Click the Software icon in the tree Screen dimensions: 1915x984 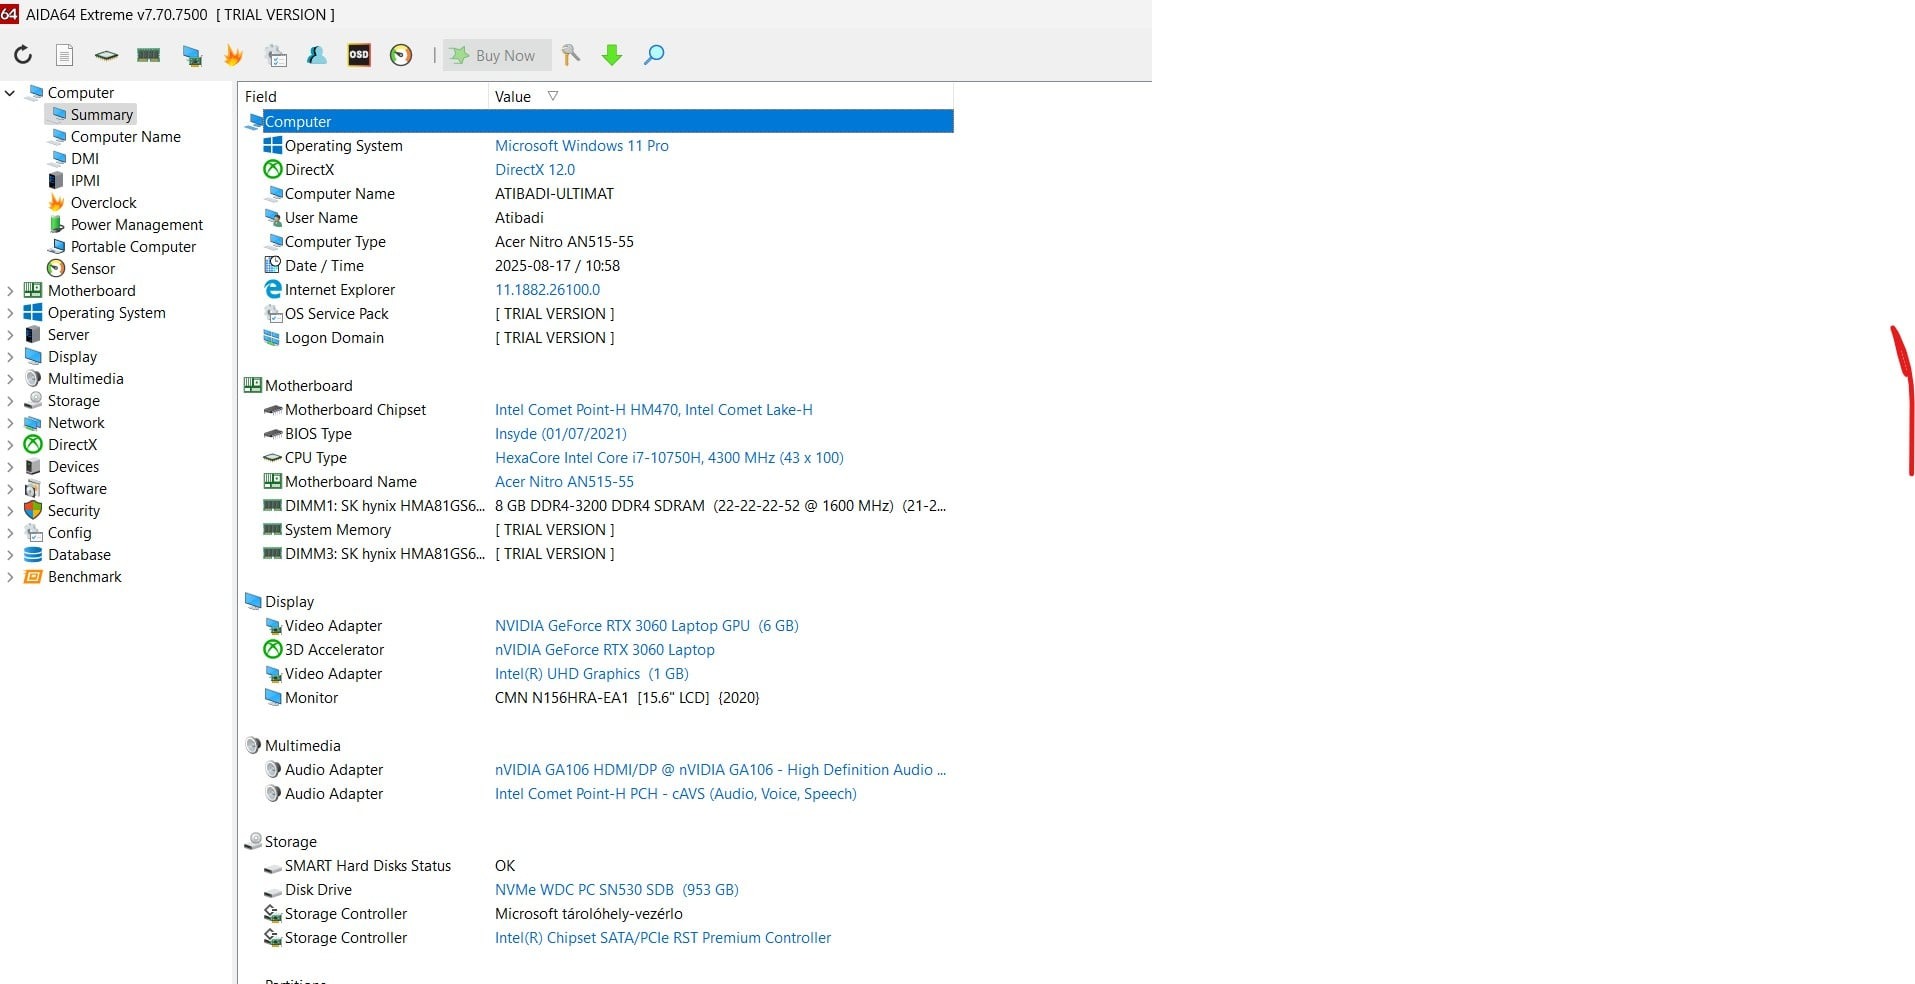(33, 489)
